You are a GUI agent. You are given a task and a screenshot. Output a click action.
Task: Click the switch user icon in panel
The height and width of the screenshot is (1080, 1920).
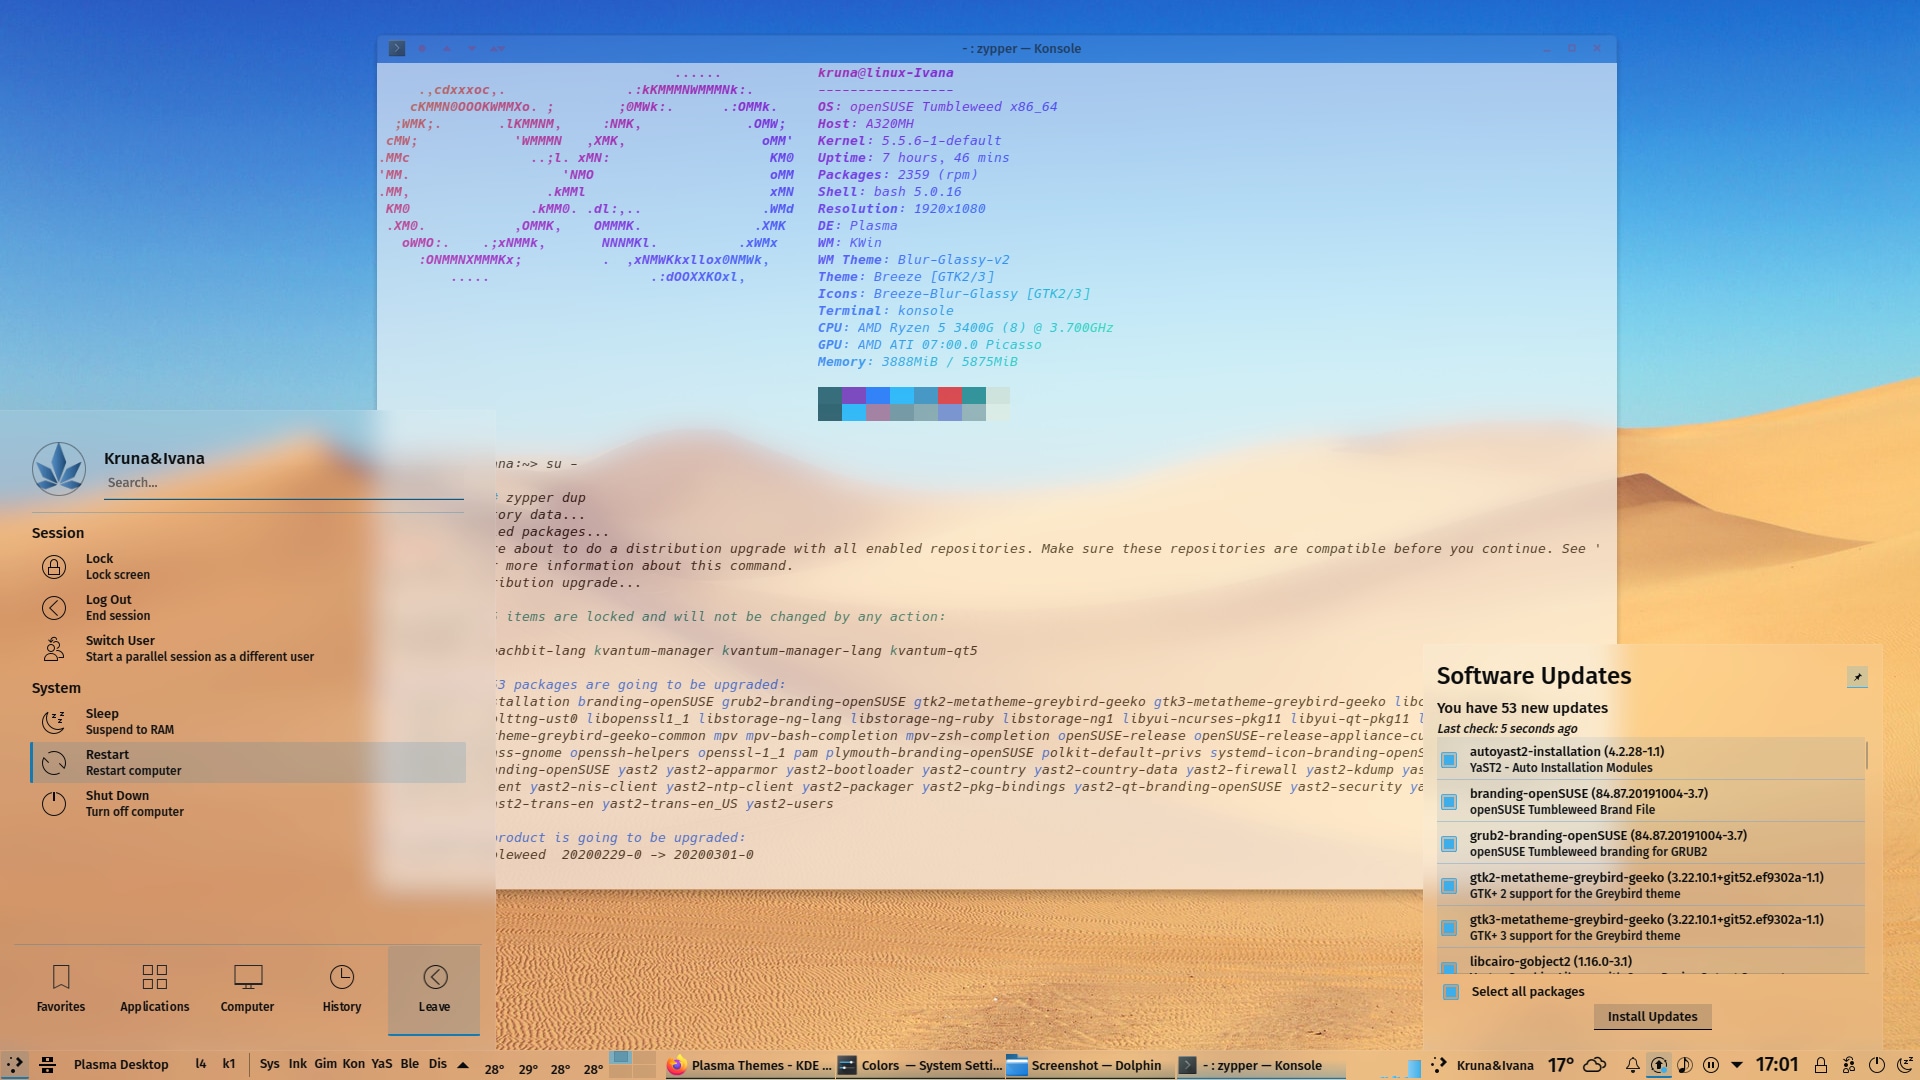pos(1849,1066)
